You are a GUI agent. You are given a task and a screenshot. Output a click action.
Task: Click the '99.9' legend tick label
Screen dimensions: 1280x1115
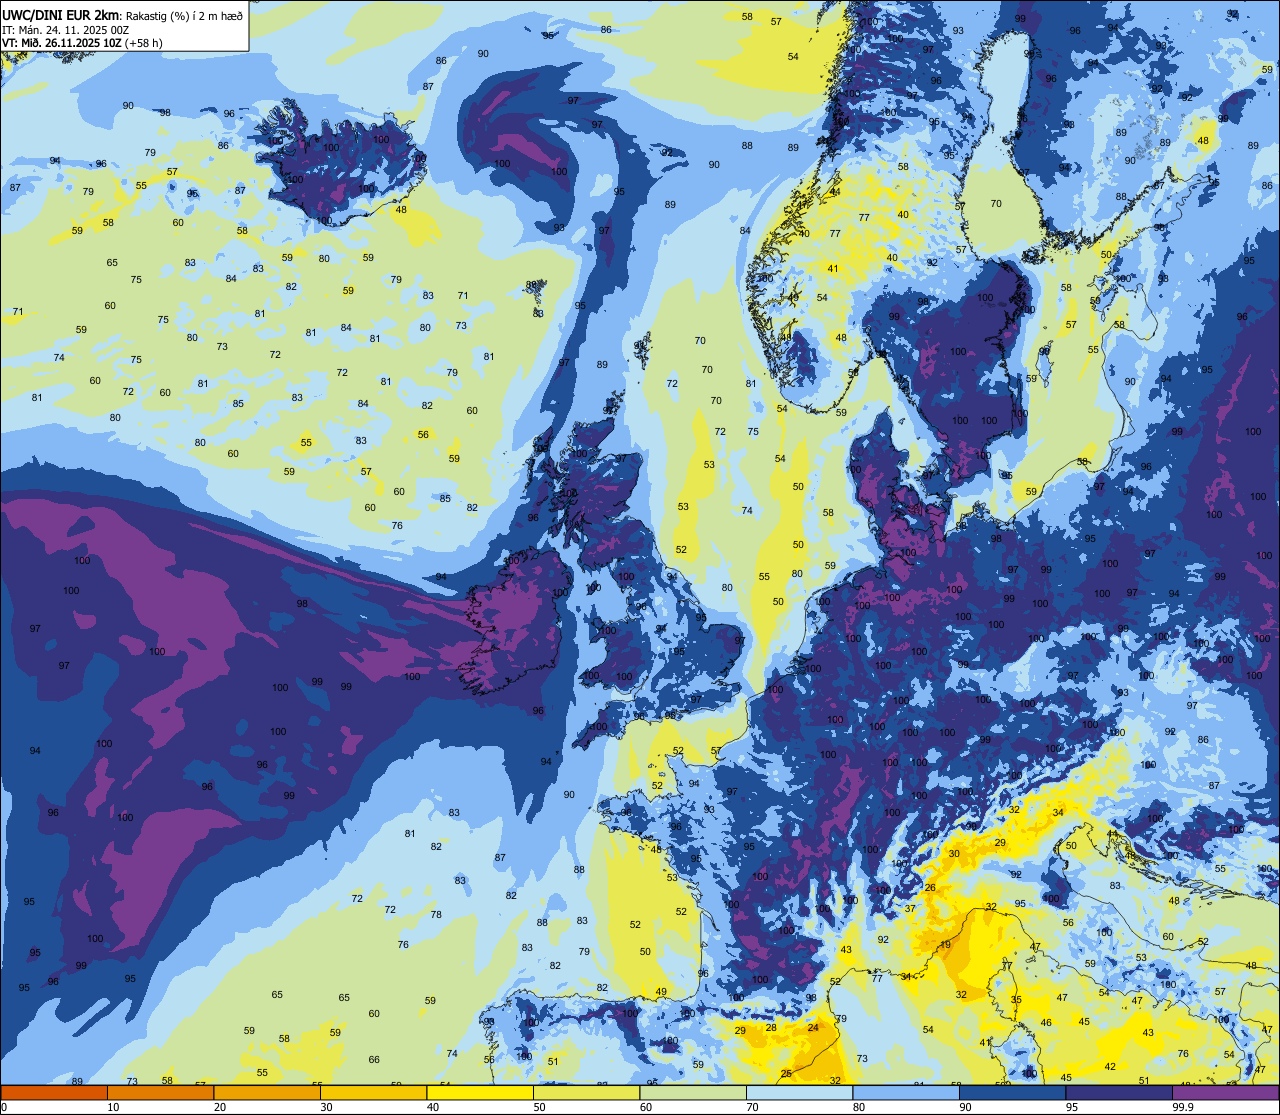[x=1183, y=1107]
